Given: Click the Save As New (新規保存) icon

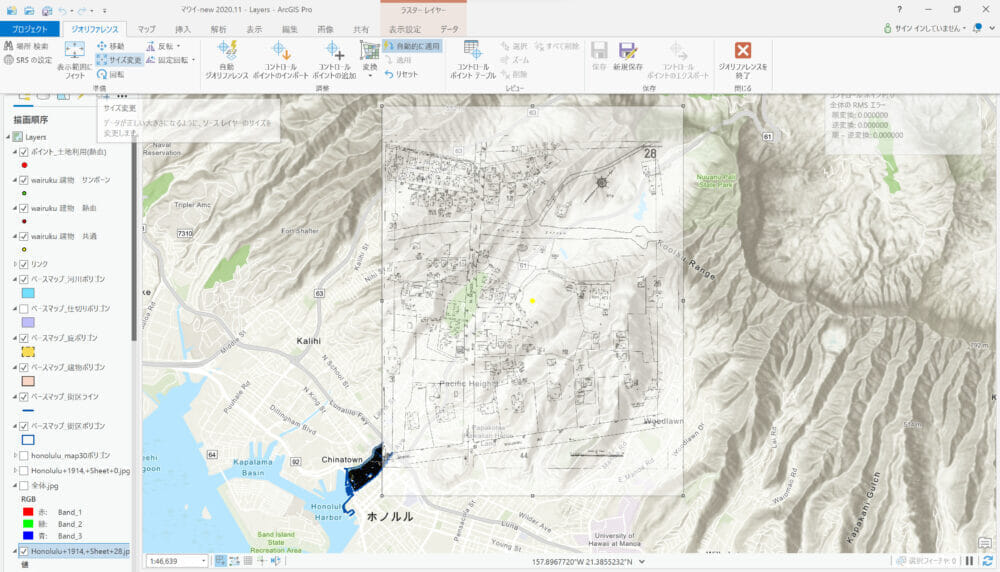Looking at the screenshot, I should click(x=628, y=50).
